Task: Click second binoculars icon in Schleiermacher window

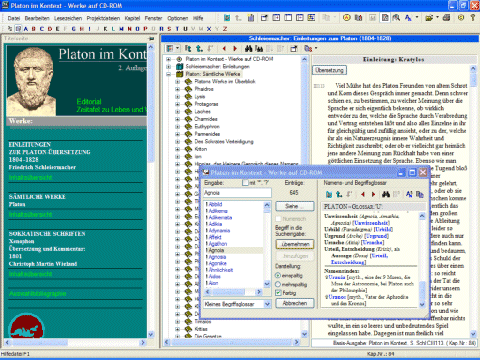Action: point(259,49)
